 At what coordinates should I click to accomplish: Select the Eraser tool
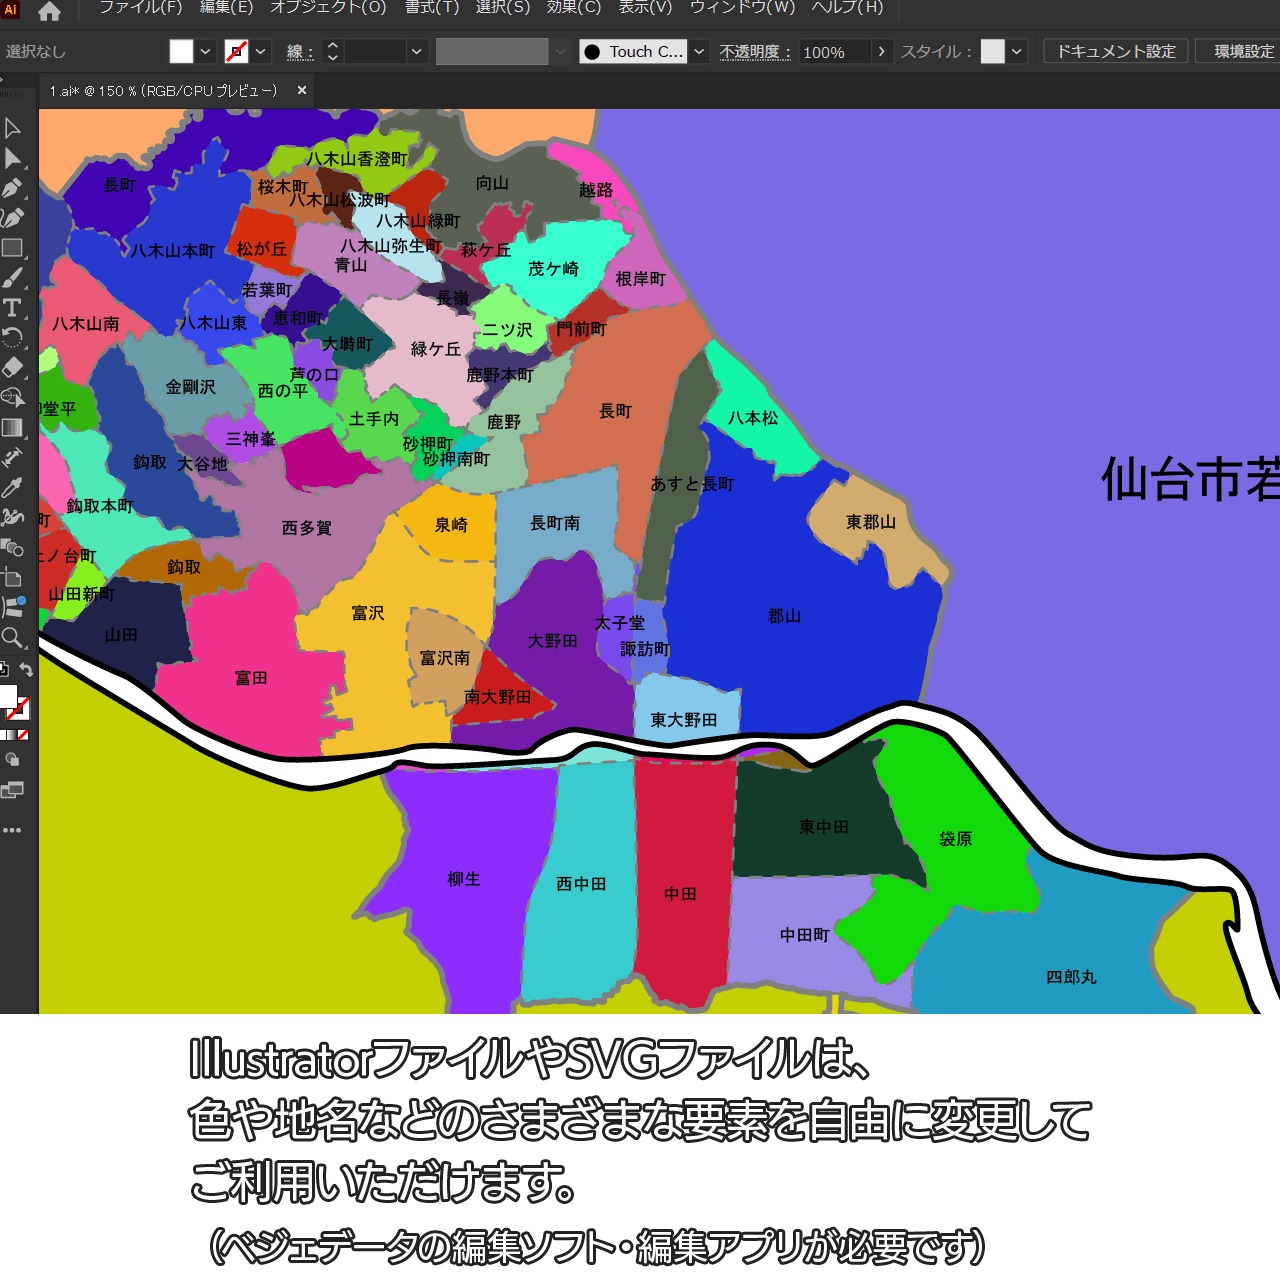[x=13, y=368]
